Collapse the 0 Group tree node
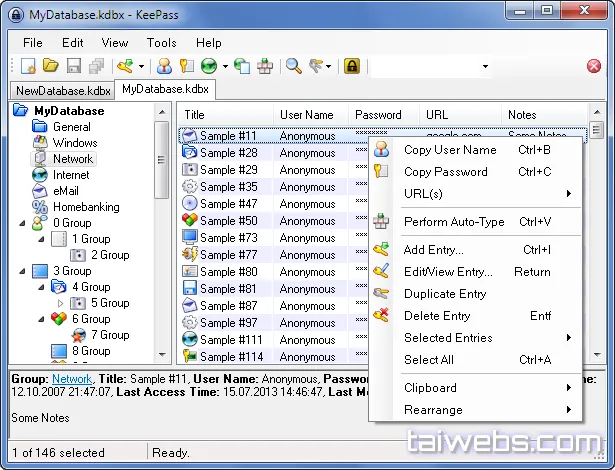Image resolution: width=615 pixels, height=470 pixels. [x=22, y=223]
